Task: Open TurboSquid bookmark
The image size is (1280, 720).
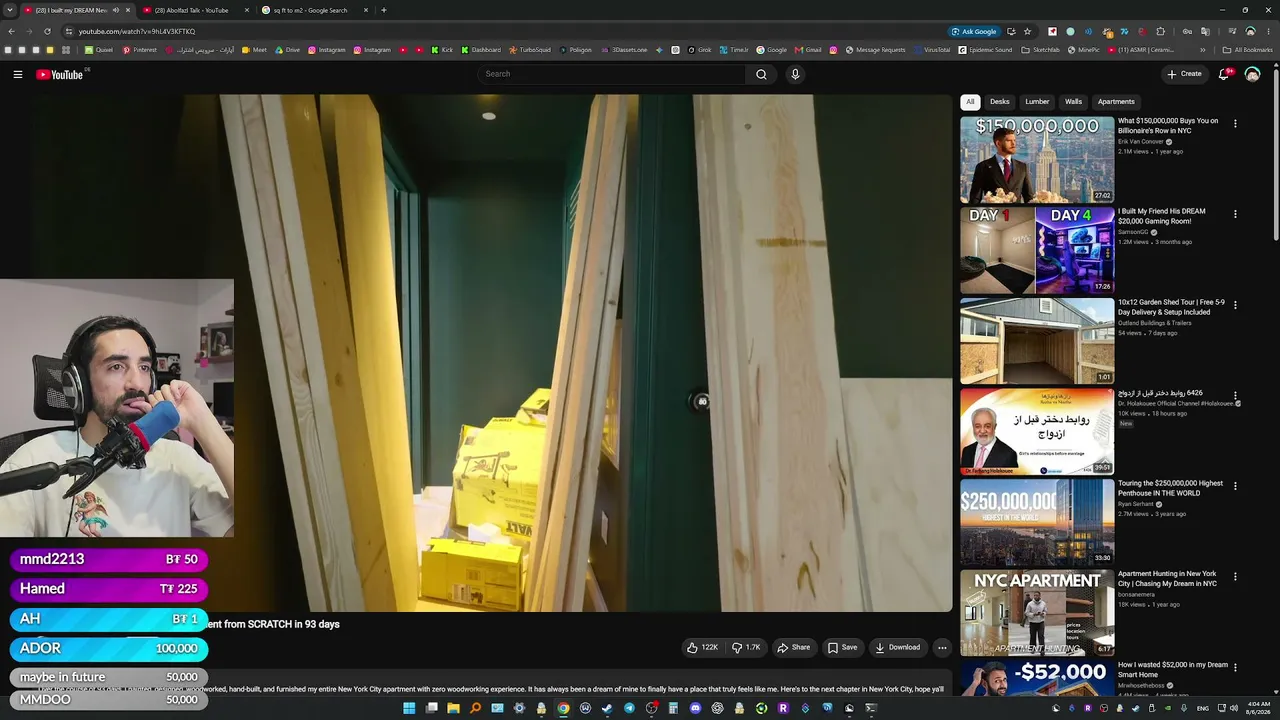Action: tap(529, 50)
